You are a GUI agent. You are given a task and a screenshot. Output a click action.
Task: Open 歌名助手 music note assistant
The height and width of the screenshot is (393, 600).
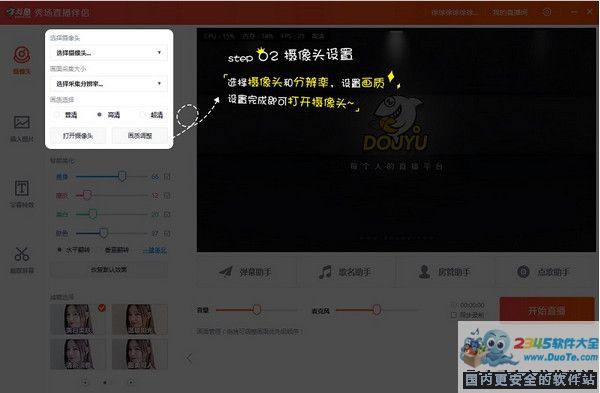click(345, 272)
